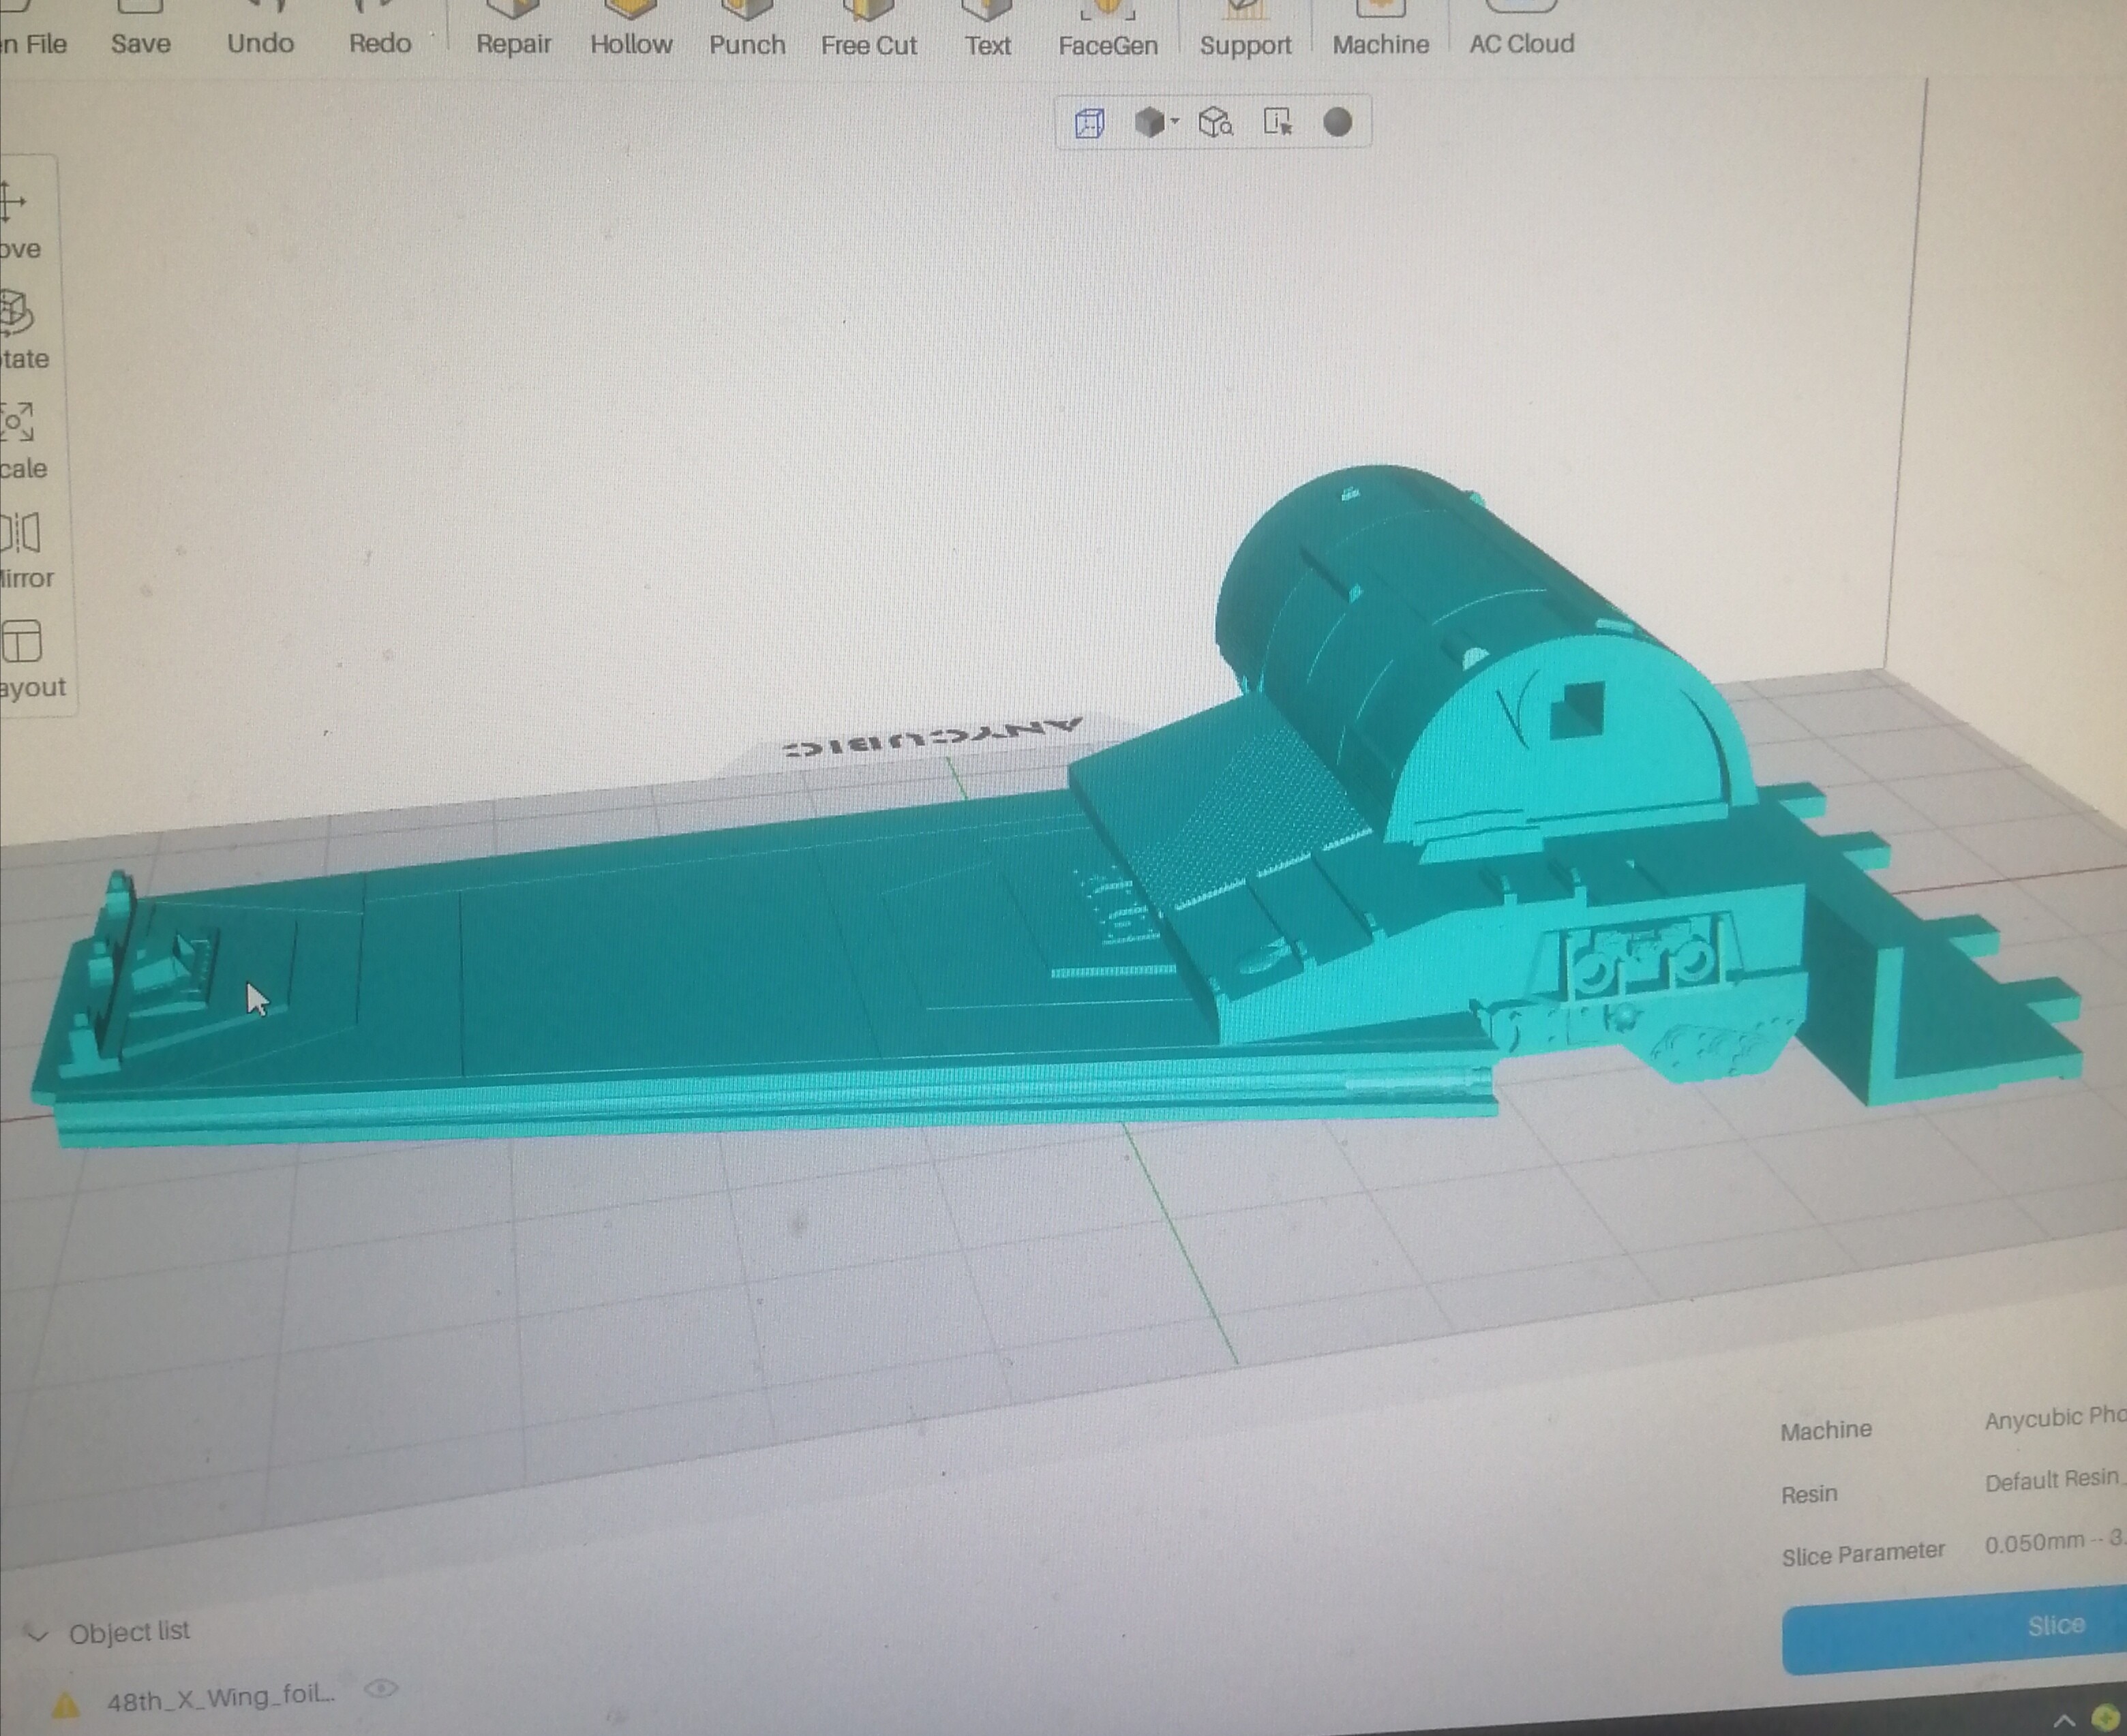This screenshot has height=1736, width=2127.
Task: Click the Repair model tool
Action: (x=513, y=30)
